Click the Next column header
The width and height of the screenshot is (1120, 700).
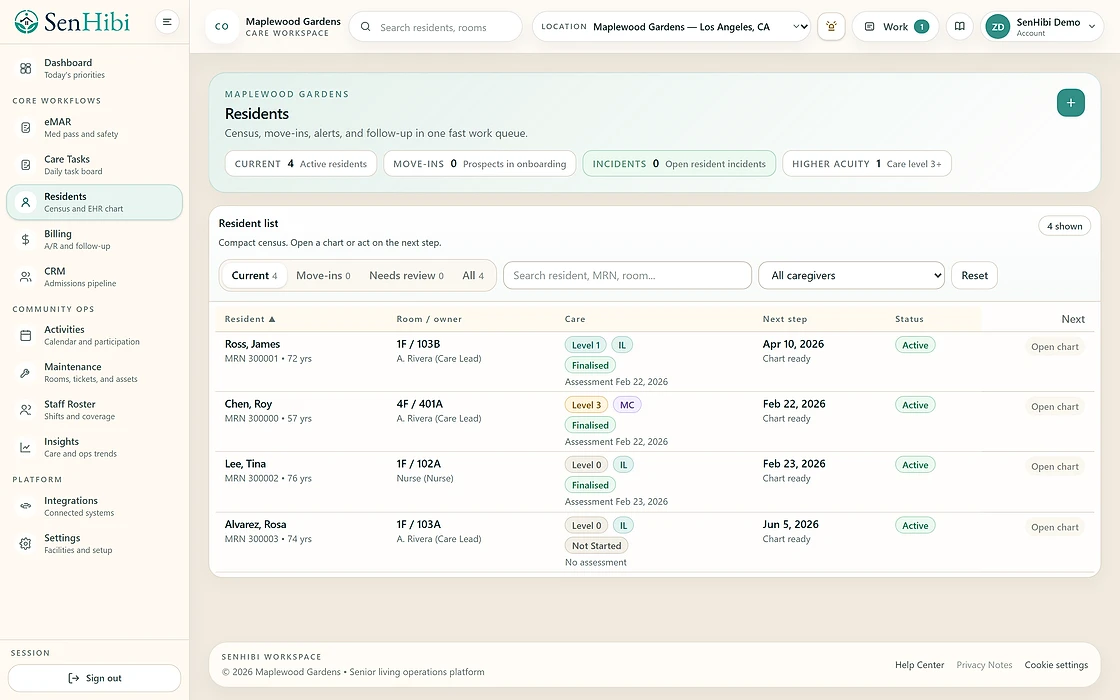pyautogui.click(x=1073, y=319)
